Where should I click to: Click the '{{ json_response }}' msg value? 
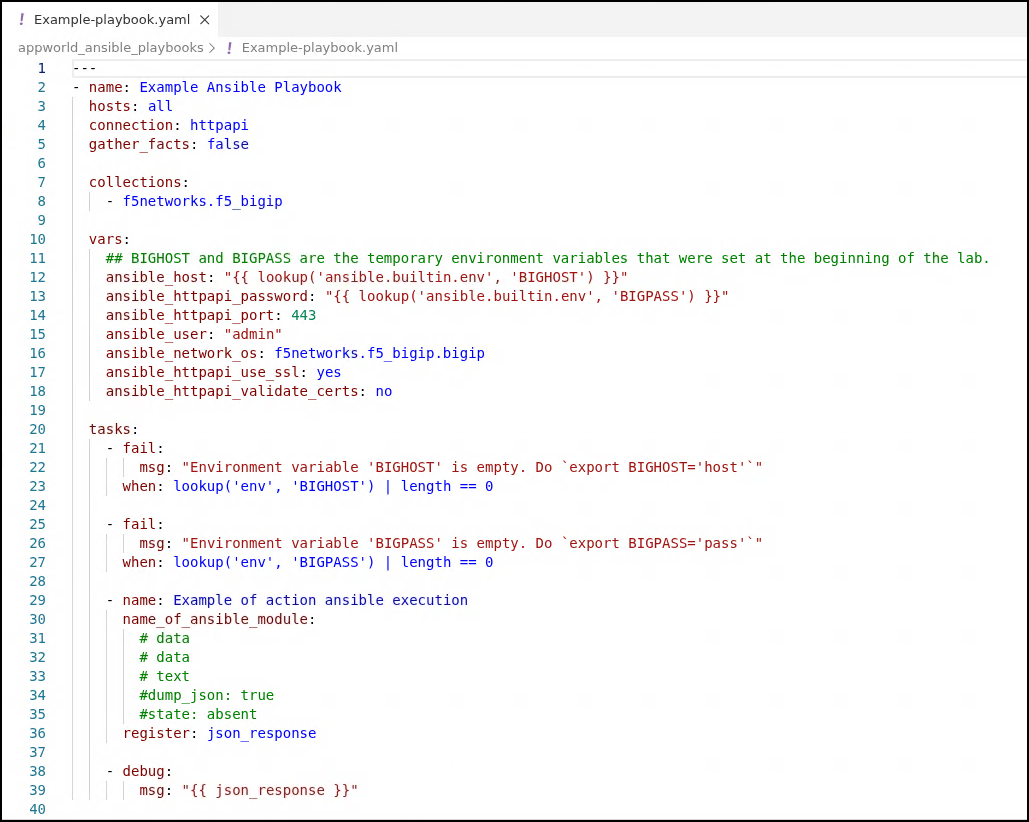tap(270, 791)
